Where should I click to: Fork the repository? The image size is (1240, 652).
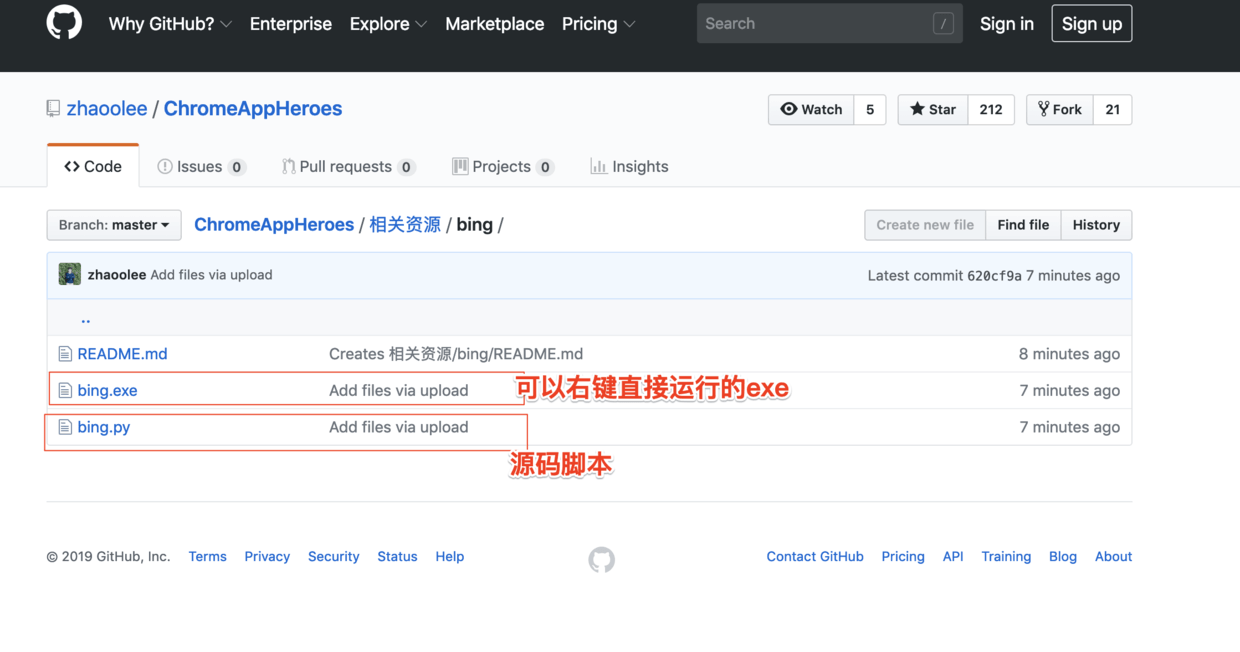(1060, 110)
